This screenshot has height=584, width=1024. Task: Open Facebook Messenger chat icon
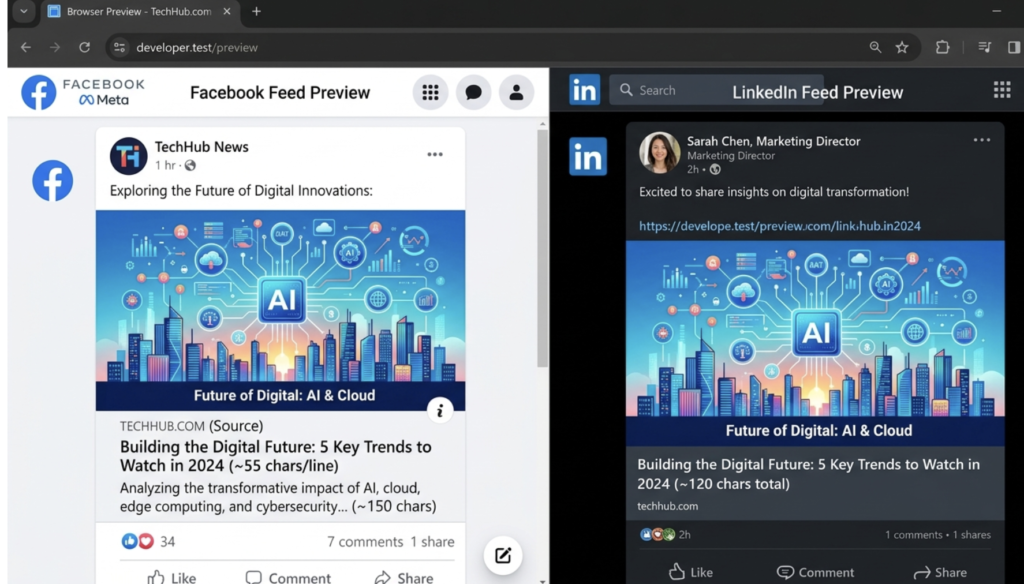473,92
